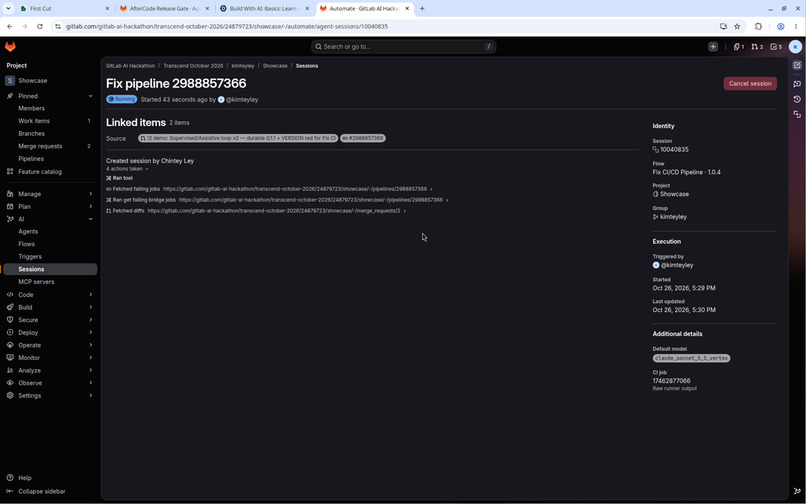Open CI job 17462877066 link
The height and width of the screenshot is (504, 806).
click(671, 381)
